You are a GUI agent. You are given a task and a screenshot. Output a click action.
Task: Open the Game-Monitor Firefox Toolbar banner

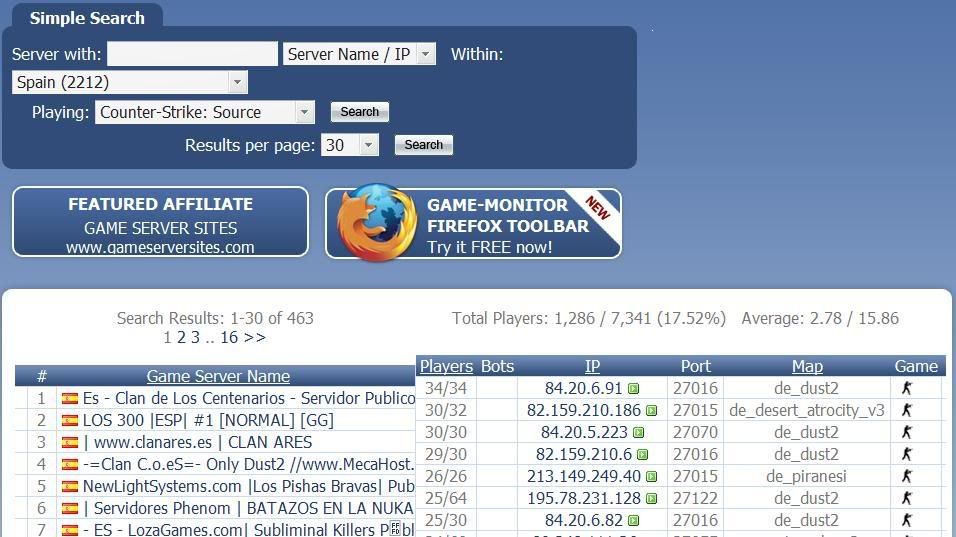tap(474, 223)
